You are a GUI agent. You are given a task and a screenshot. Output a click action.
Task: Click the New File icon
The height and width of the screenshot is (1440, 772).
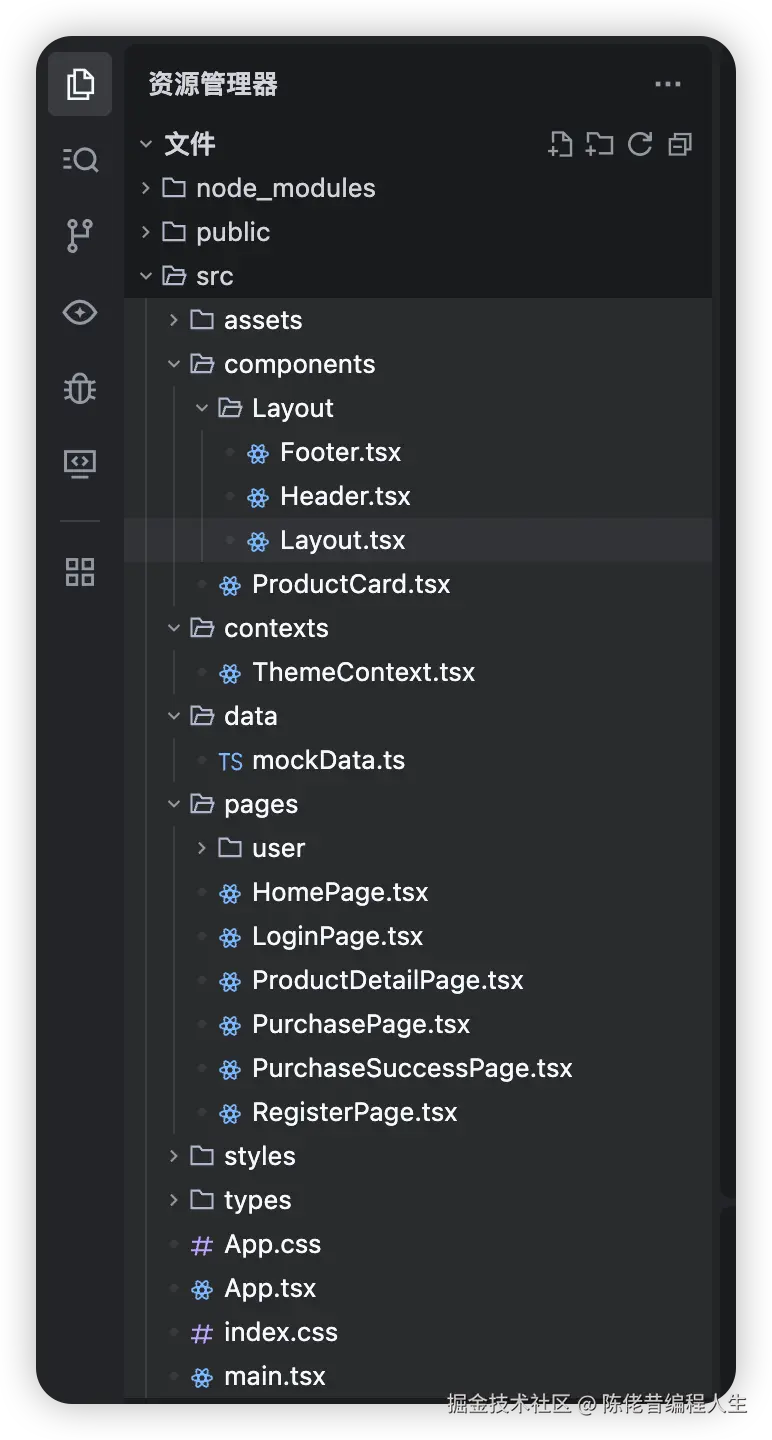[560, 144]
